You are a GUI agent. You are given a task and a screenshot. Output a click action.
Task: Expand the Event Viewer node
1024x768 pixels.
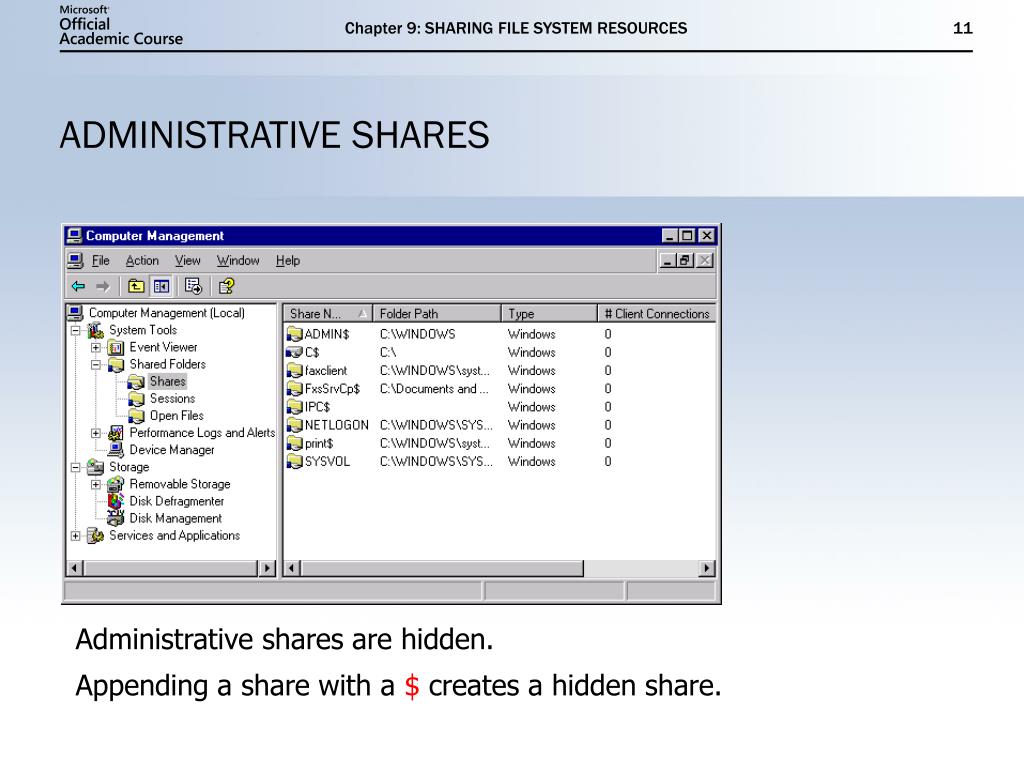coord(96,347)
